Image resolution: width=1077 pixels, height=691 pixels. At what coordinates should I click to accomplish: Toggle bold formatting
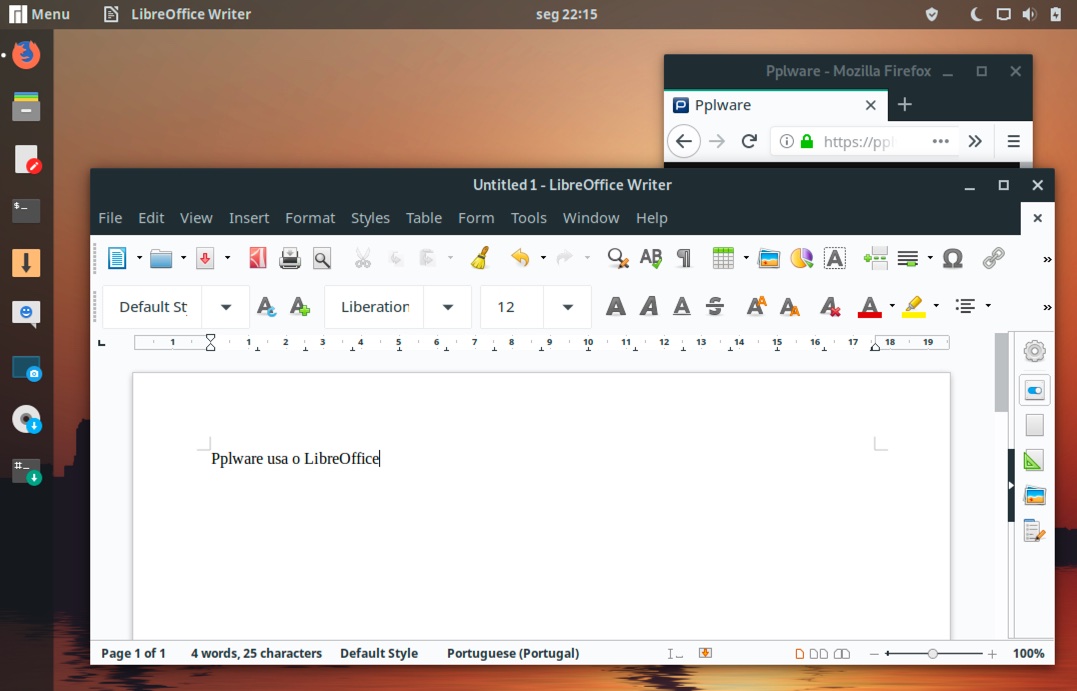click(615, 306)
